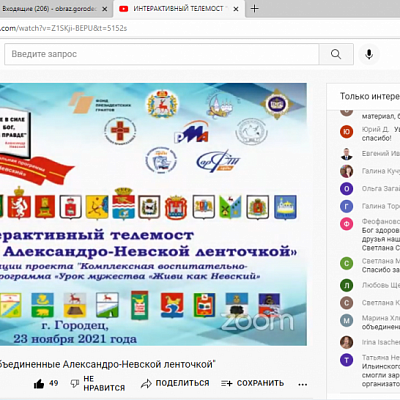Close the Входящие (206) mail tab
400x400 pixels.
click(105, 9)
